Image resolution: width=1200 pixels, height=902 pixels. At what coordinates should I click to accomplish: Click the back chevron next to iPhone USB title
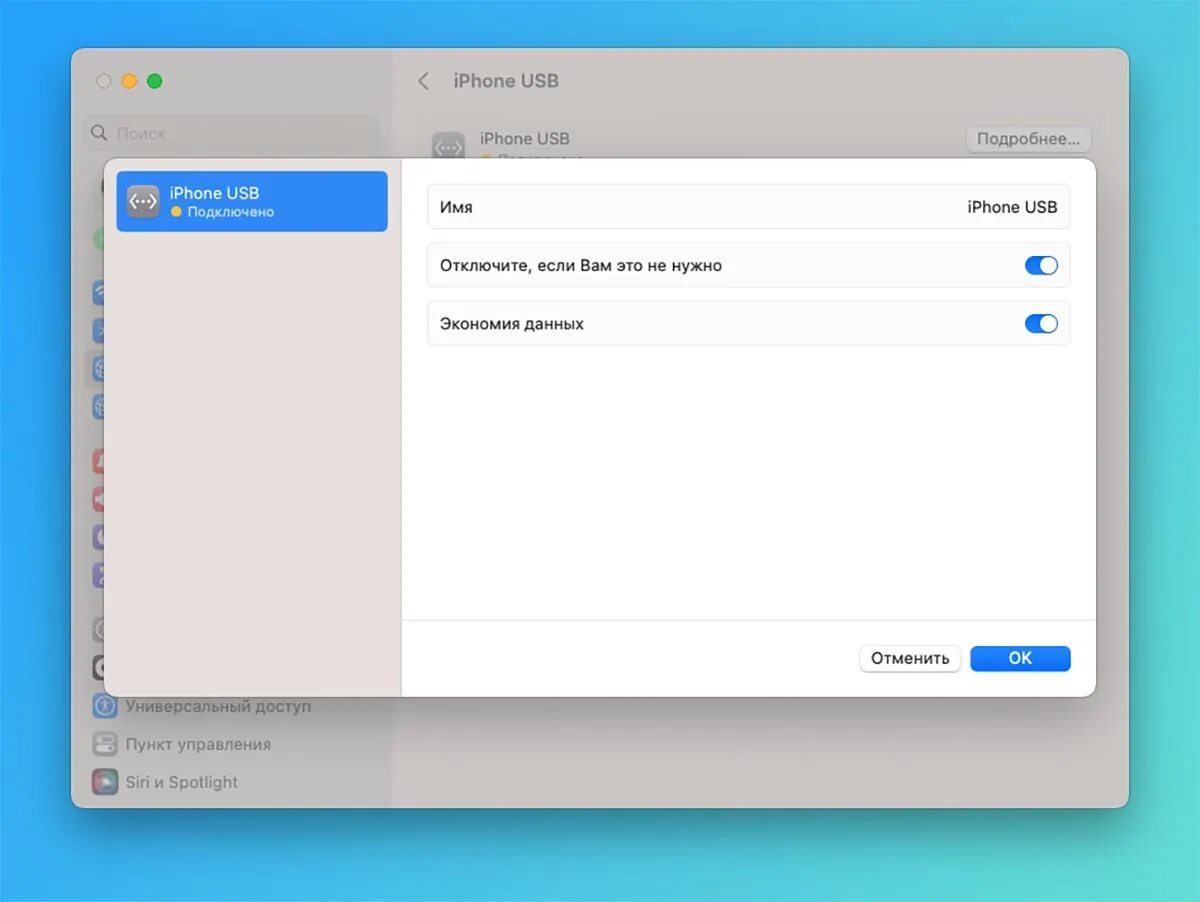(424, 81)
